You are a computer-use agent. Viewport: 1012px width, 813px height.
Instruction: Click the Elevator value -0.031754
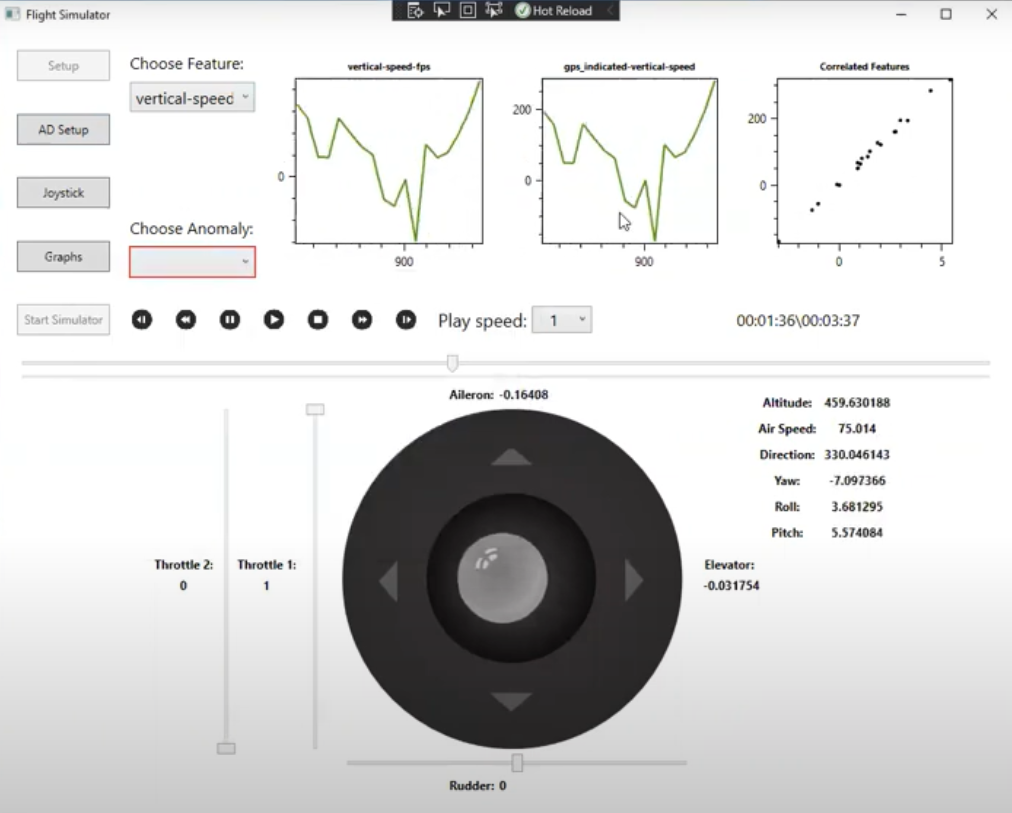click(x=731, y=586)
